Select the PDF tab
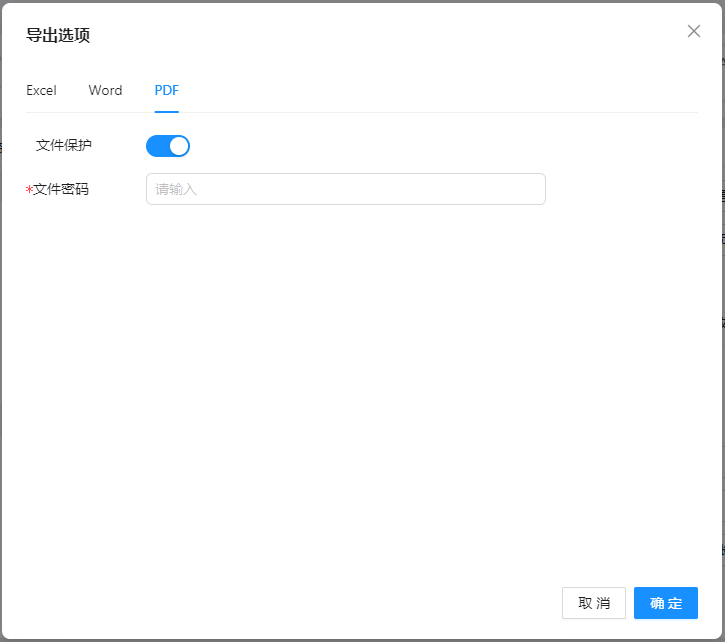The height and width of the screenshot is (642, 725). (x=166, y=90)
